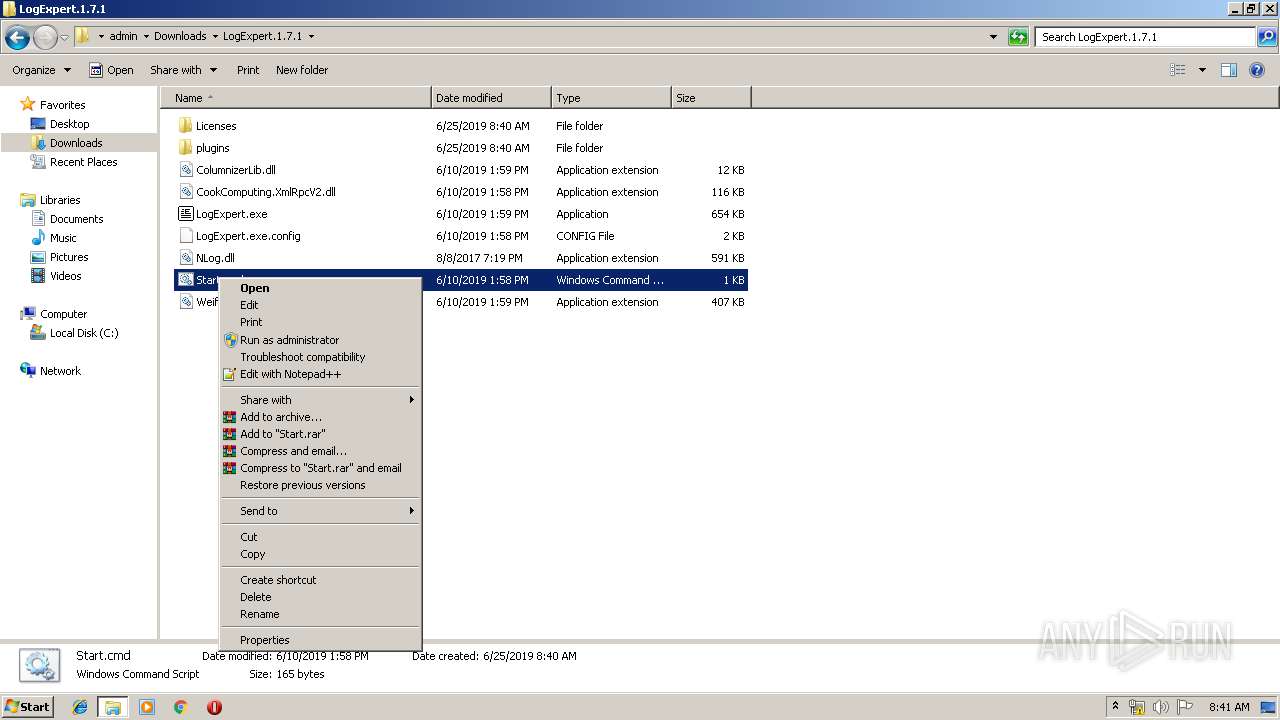Image resolution: width=1280 pixels, height=720 pixels.
Task: Open the Organize dropdown menu
Action: pos(42,70)
